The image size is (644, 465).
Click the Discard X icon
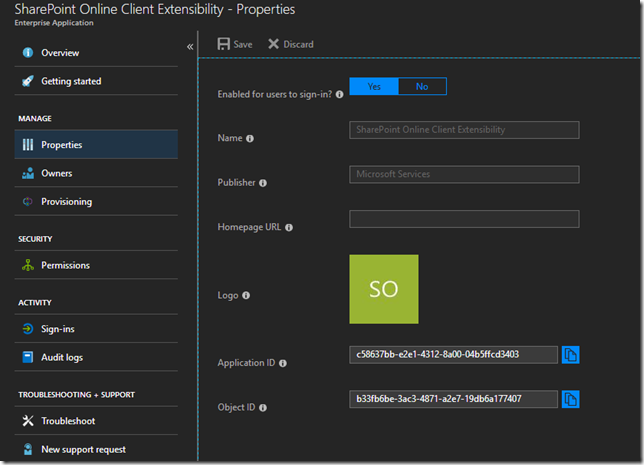click(x=274, y=44)
